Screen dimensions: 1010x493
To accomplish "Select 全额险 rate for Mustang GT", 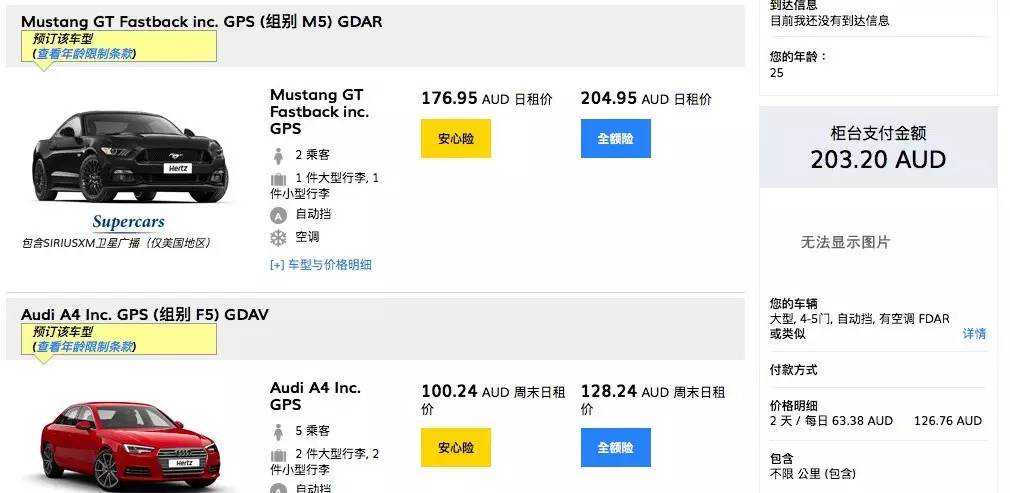I will (x=615, y=139).
